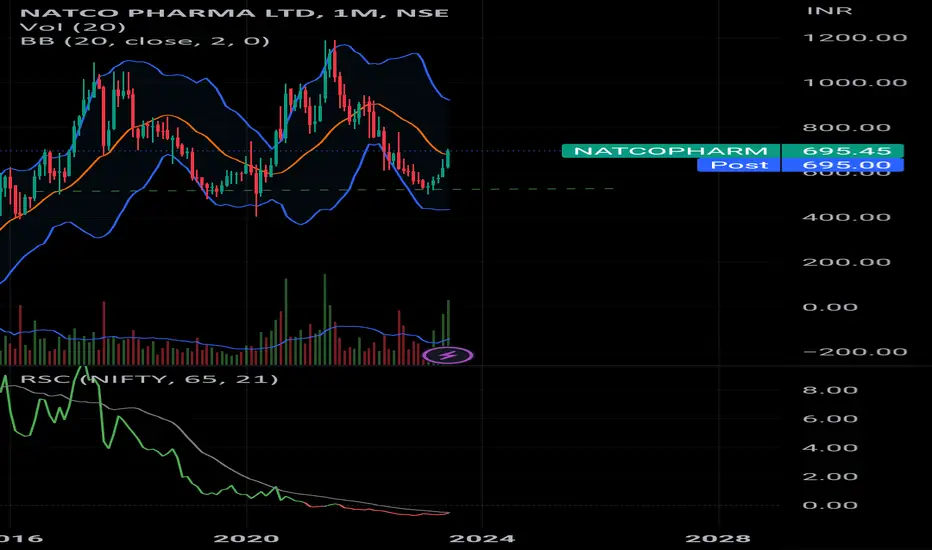Click the 2.00 RSC axis value
This screenshot has height=550, width=932.
(830, 476)
